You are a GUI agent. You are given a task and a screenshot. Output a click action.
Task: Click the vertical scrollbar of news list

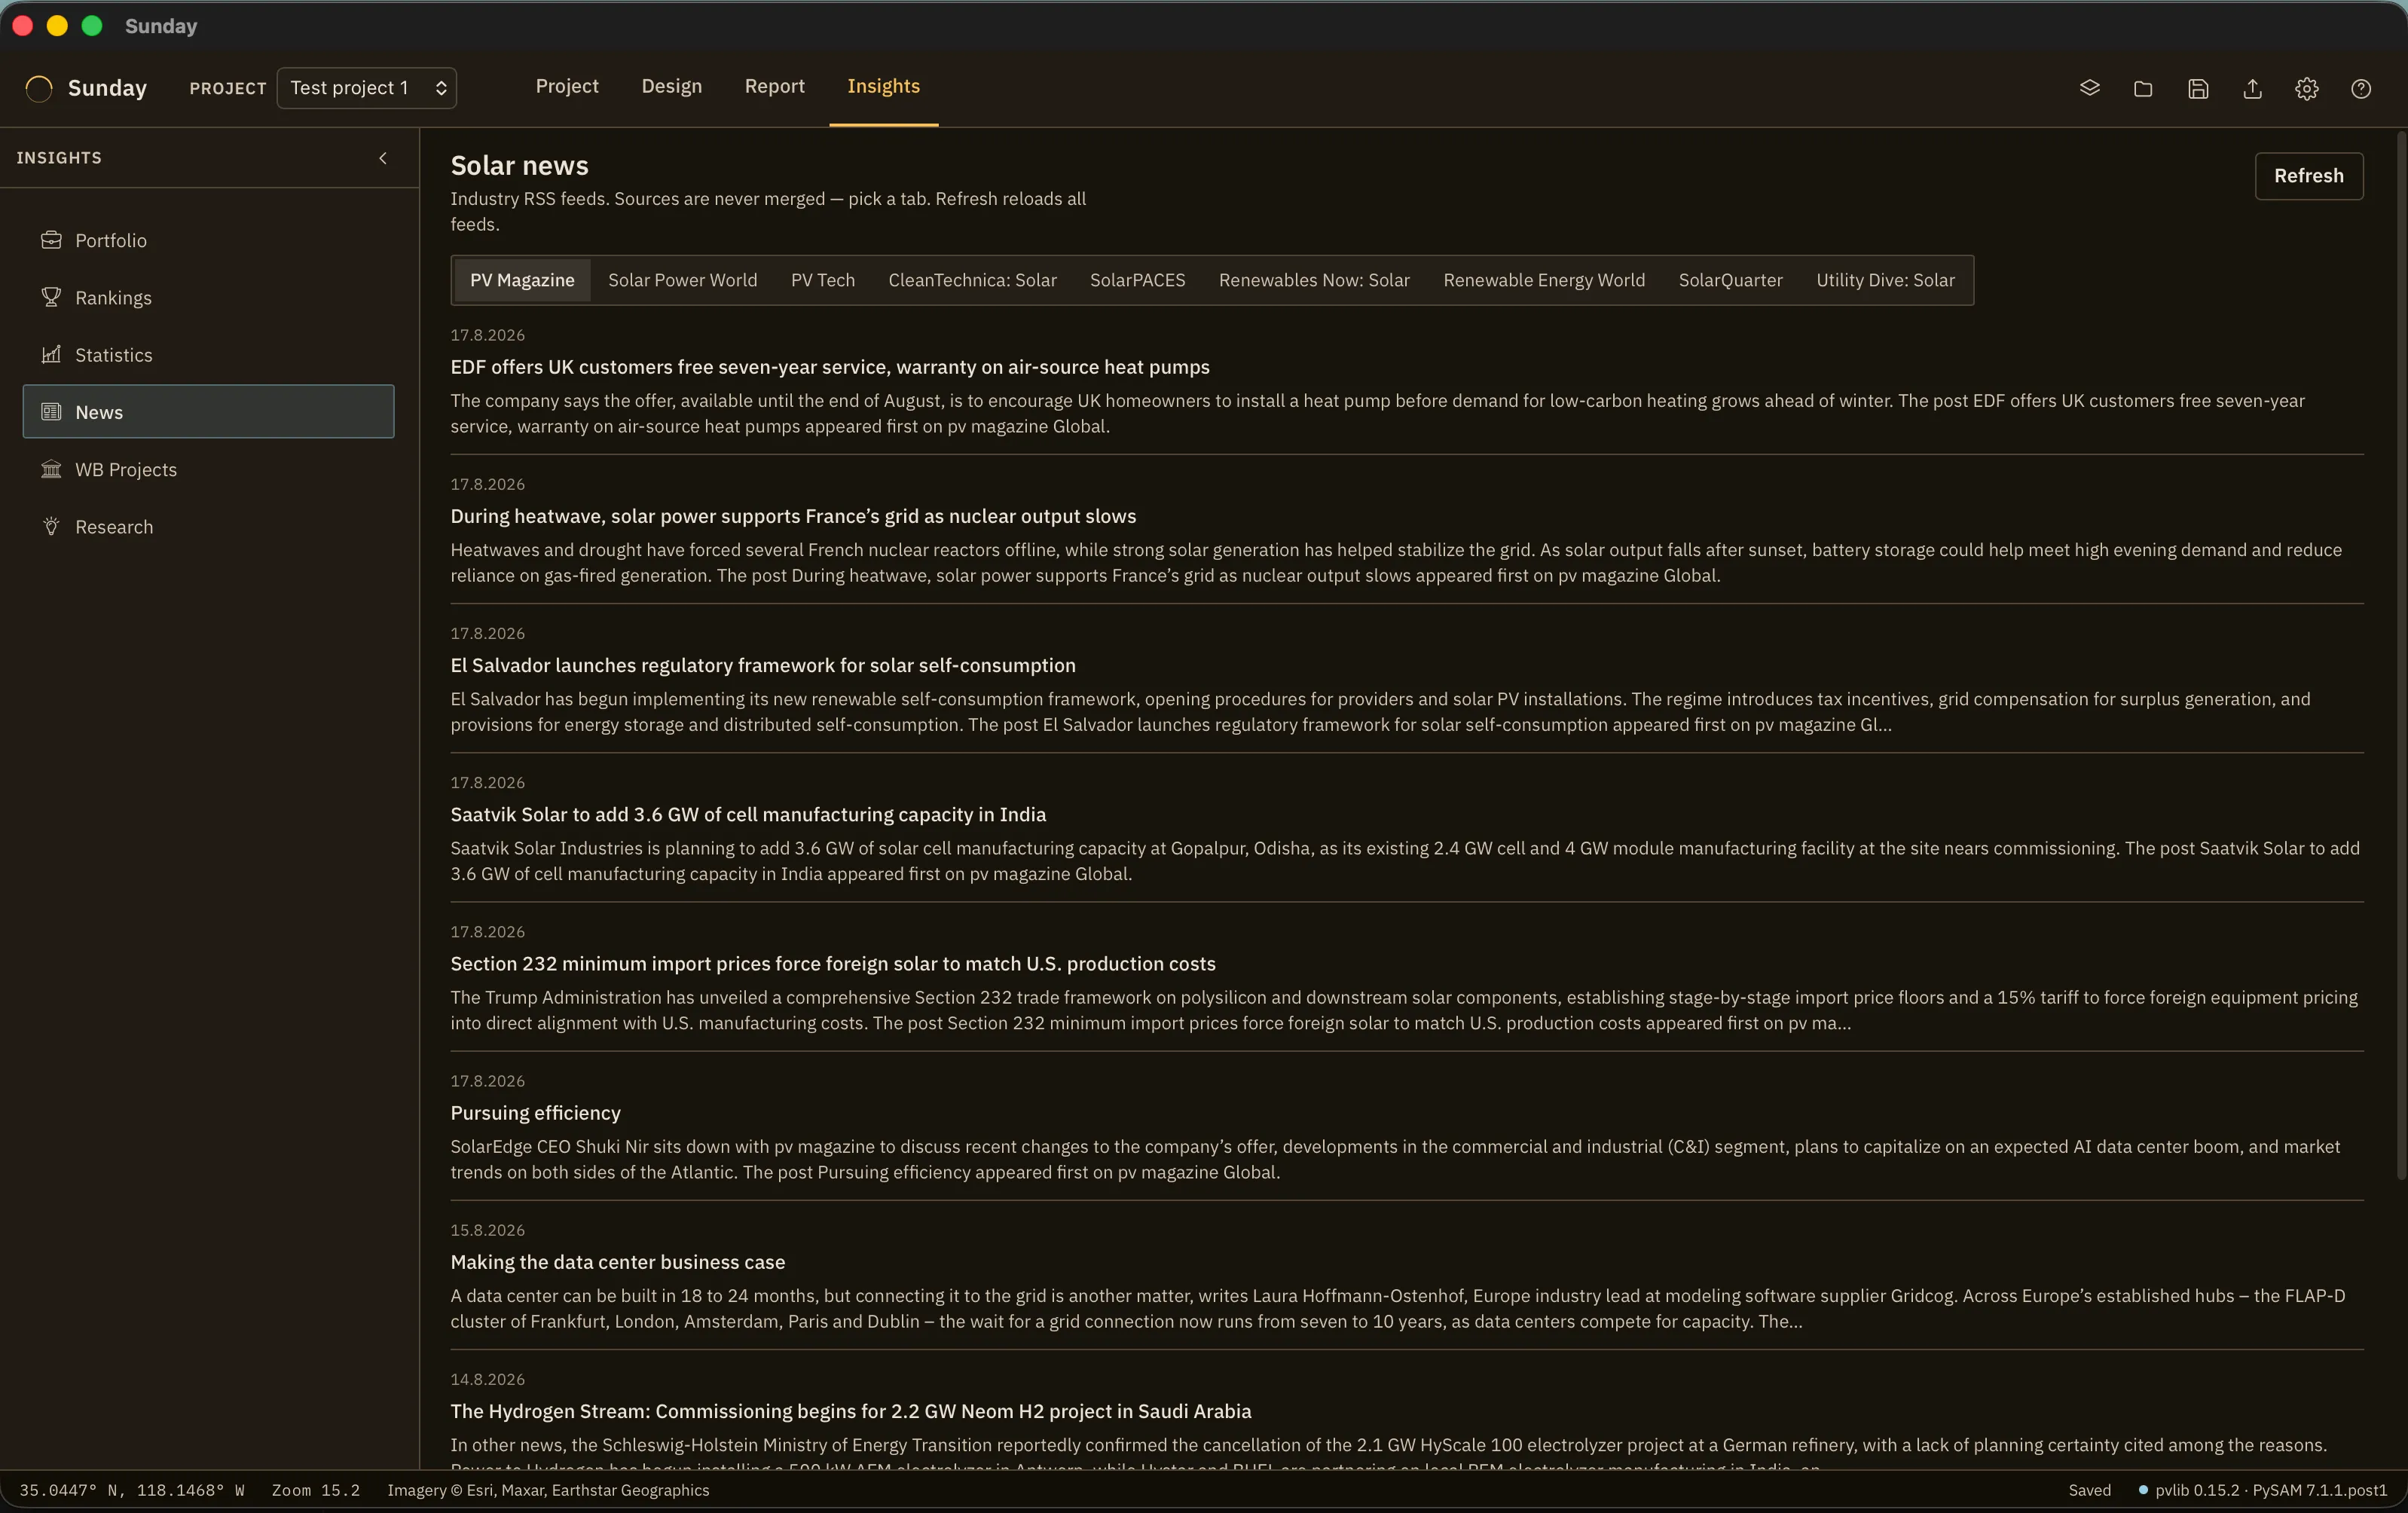[x=2401, y=655]
